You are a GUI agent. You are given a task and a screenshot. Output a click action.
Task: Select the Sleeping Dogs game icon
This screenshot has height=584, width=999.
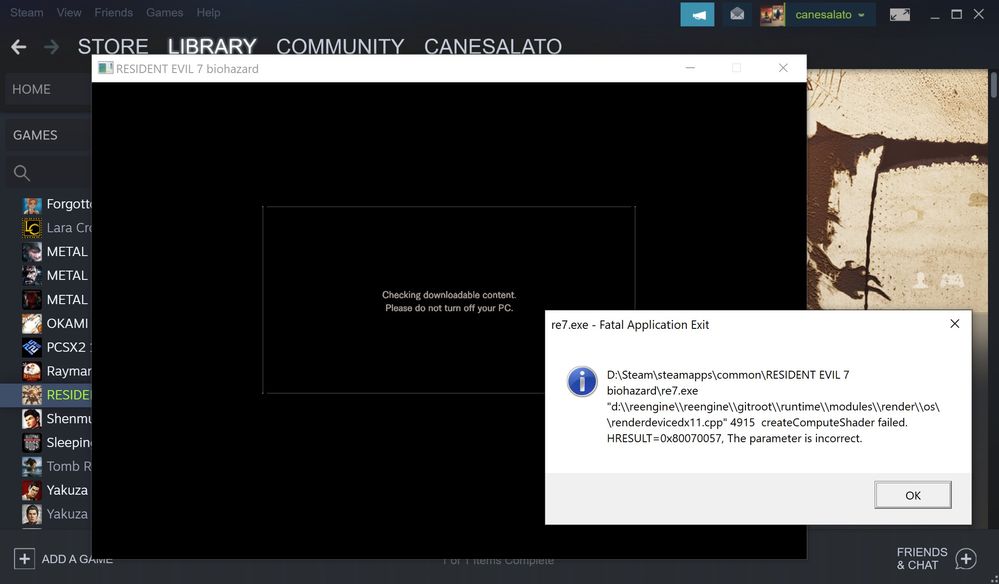coord(32,443)
